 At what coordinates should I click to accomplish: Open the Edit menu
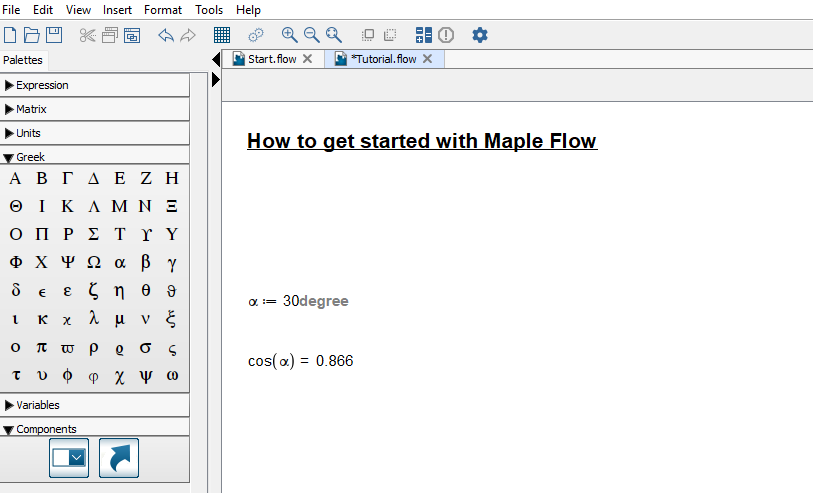click(43, 10)
